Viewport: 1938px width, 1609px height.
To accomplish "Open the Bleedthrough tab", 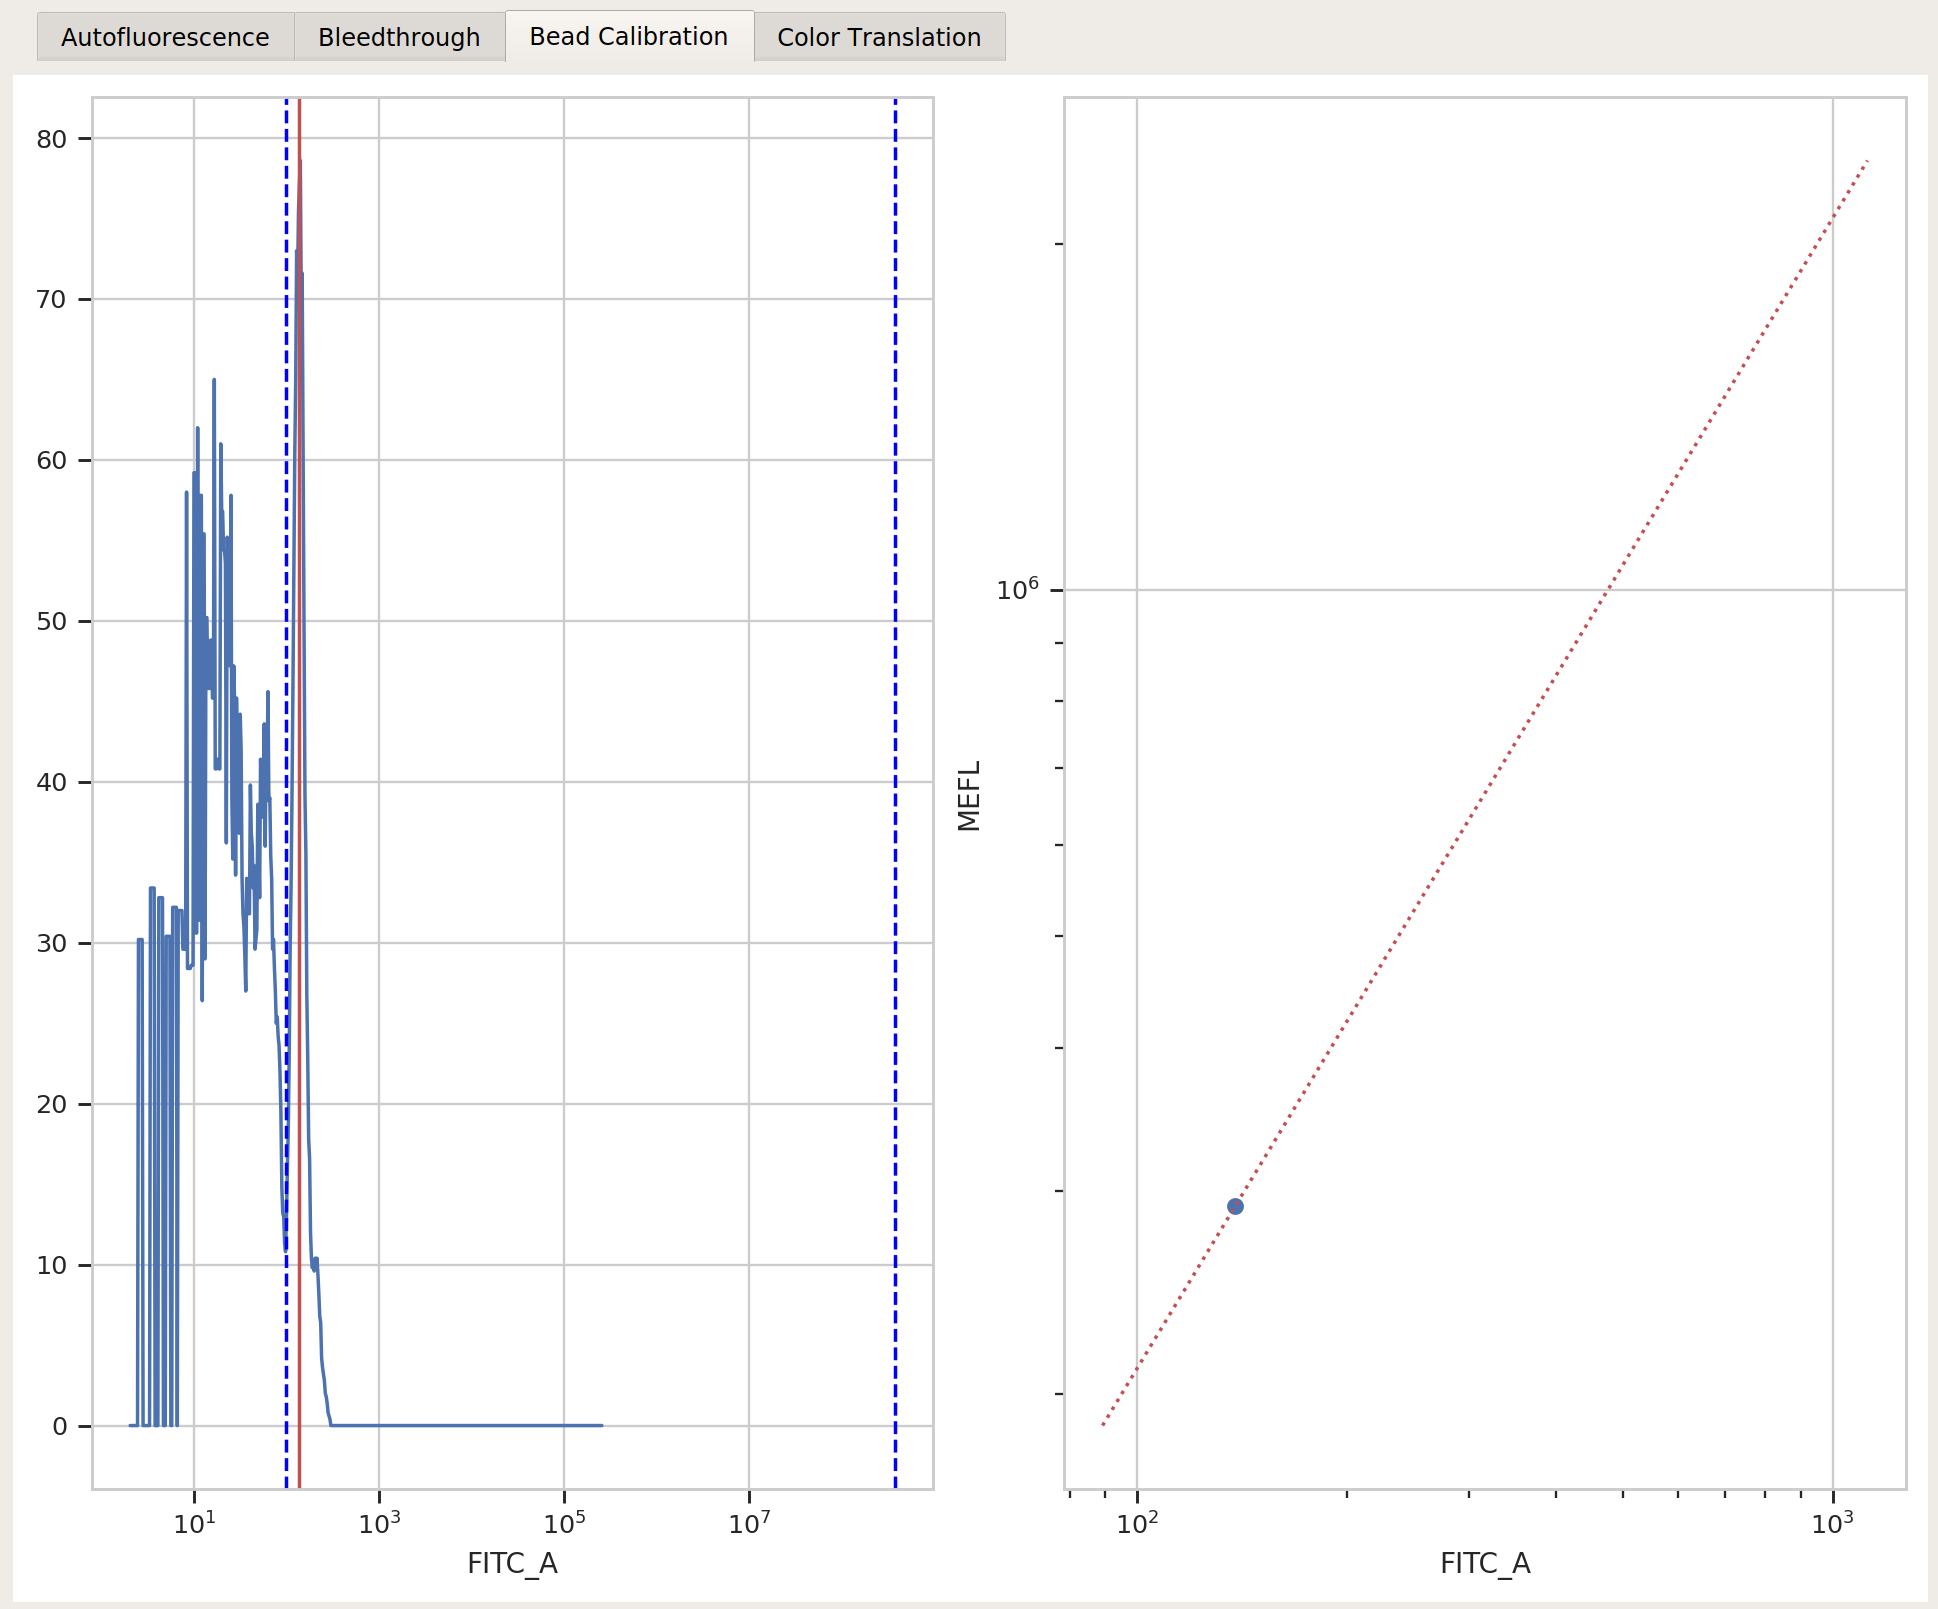I will (399, 37).
